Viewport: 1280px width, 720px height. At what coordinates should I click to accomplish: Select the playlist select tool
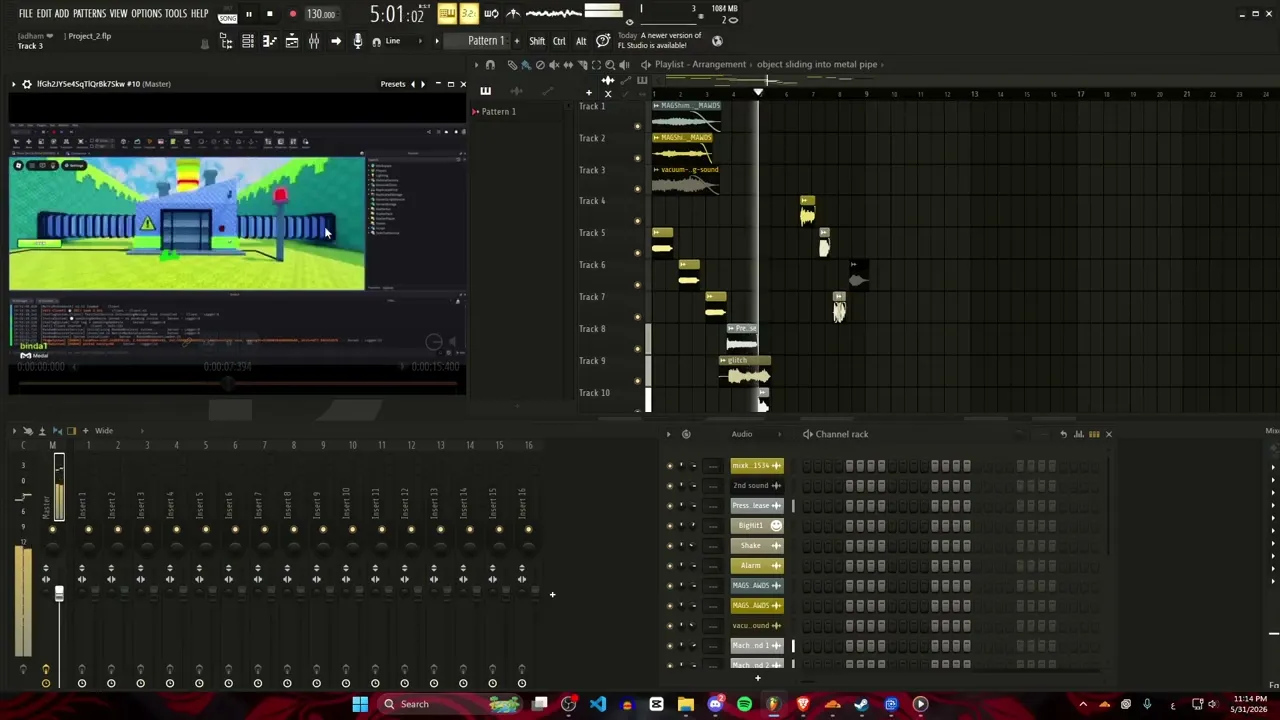point(596,65)
